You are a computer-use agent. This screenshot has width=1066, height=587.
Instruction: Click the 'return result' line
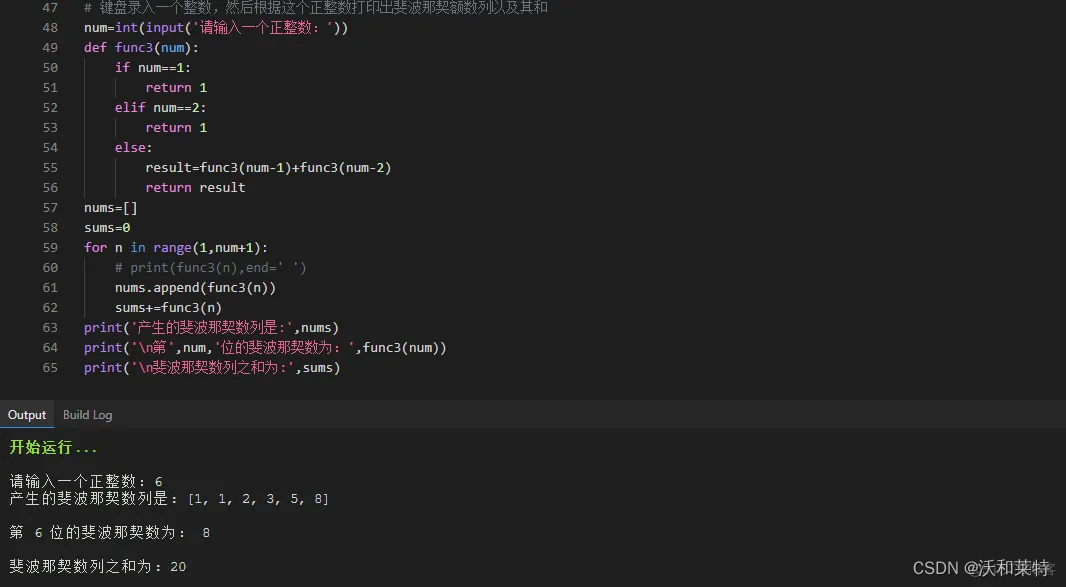point(195,187)
